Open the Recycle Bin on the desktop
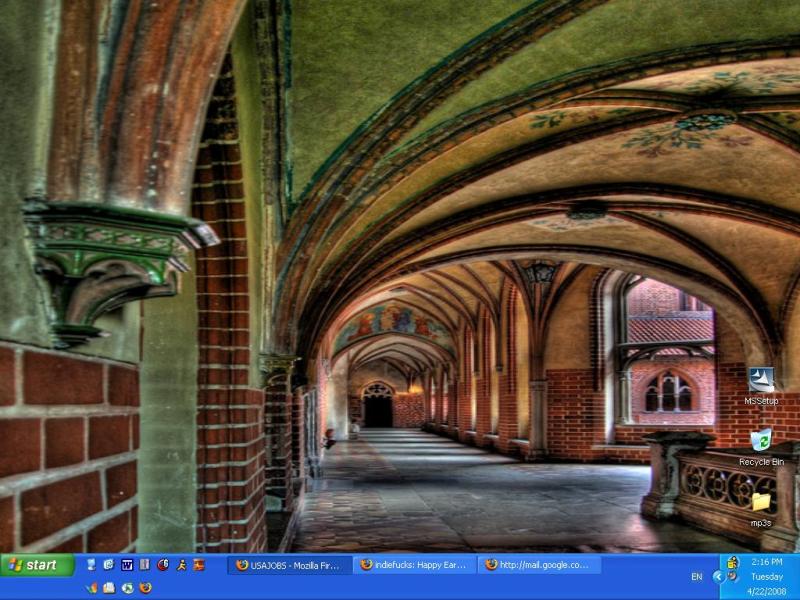The height and width of the screenshot is (600, 800). [x=761, y=441]
